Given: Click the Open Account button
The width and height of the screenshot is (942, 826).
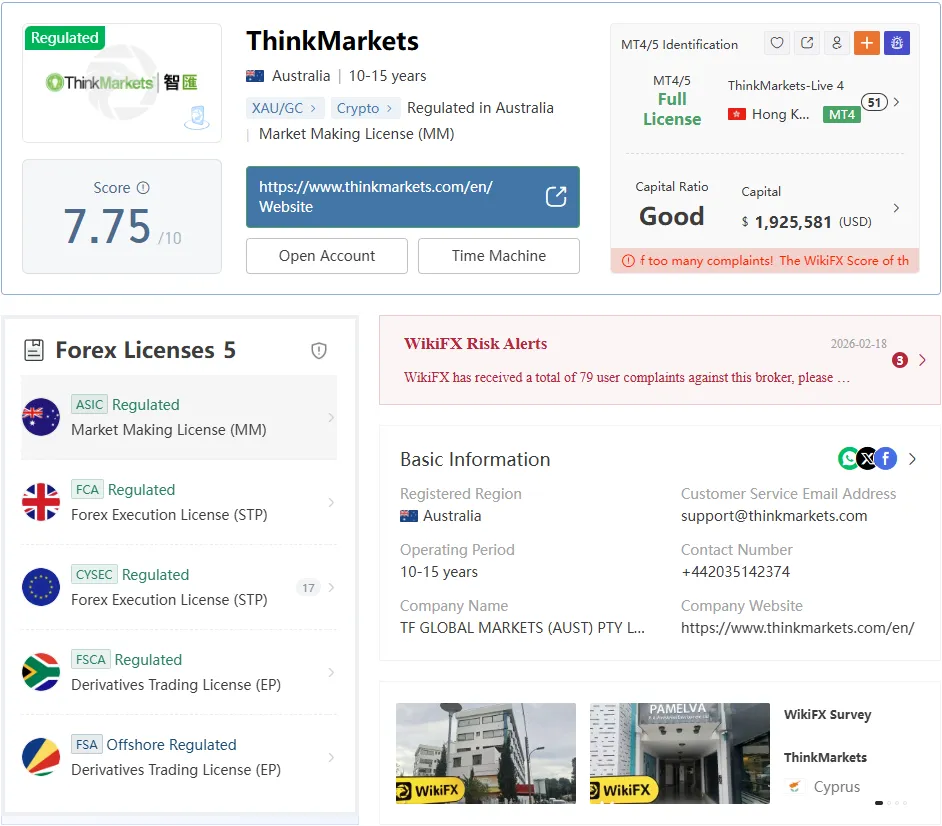Looking at the screenshot, I should pyautogui.click(x=327, y=256).
